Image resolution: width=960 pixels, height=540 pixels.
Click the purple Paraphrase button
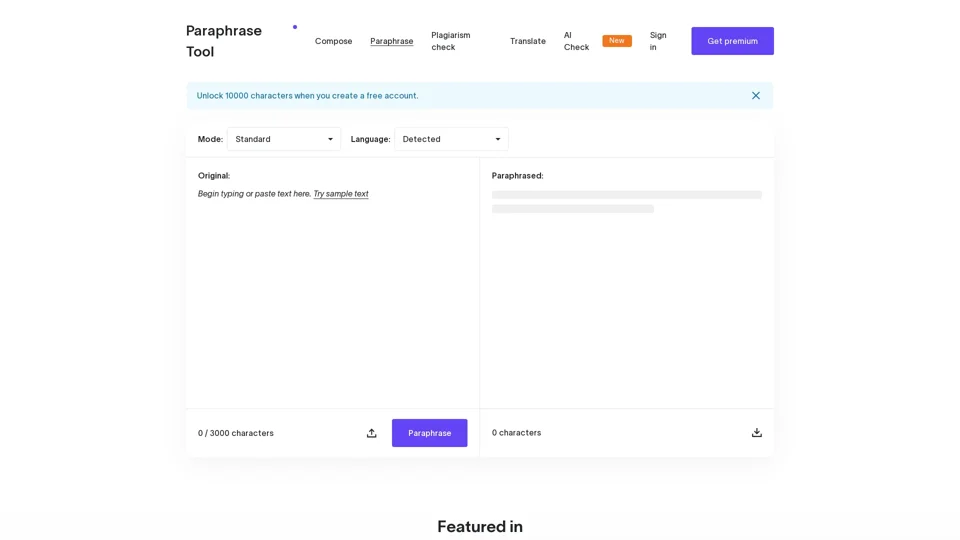429,433
